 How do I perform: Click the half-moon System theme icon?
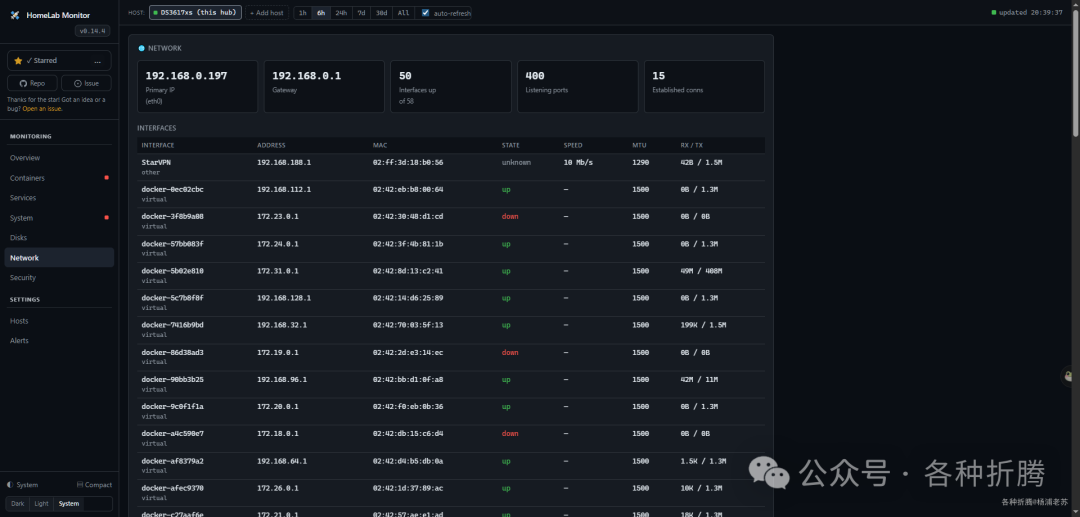click(10, 485)
